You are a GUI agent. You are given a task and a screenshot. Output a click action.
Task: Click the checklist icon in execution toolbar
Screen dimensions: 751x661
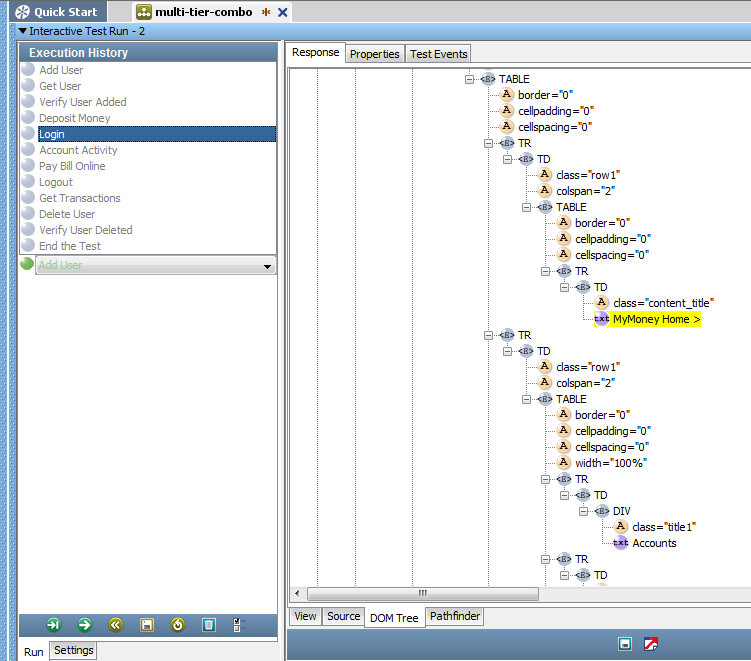237,625
